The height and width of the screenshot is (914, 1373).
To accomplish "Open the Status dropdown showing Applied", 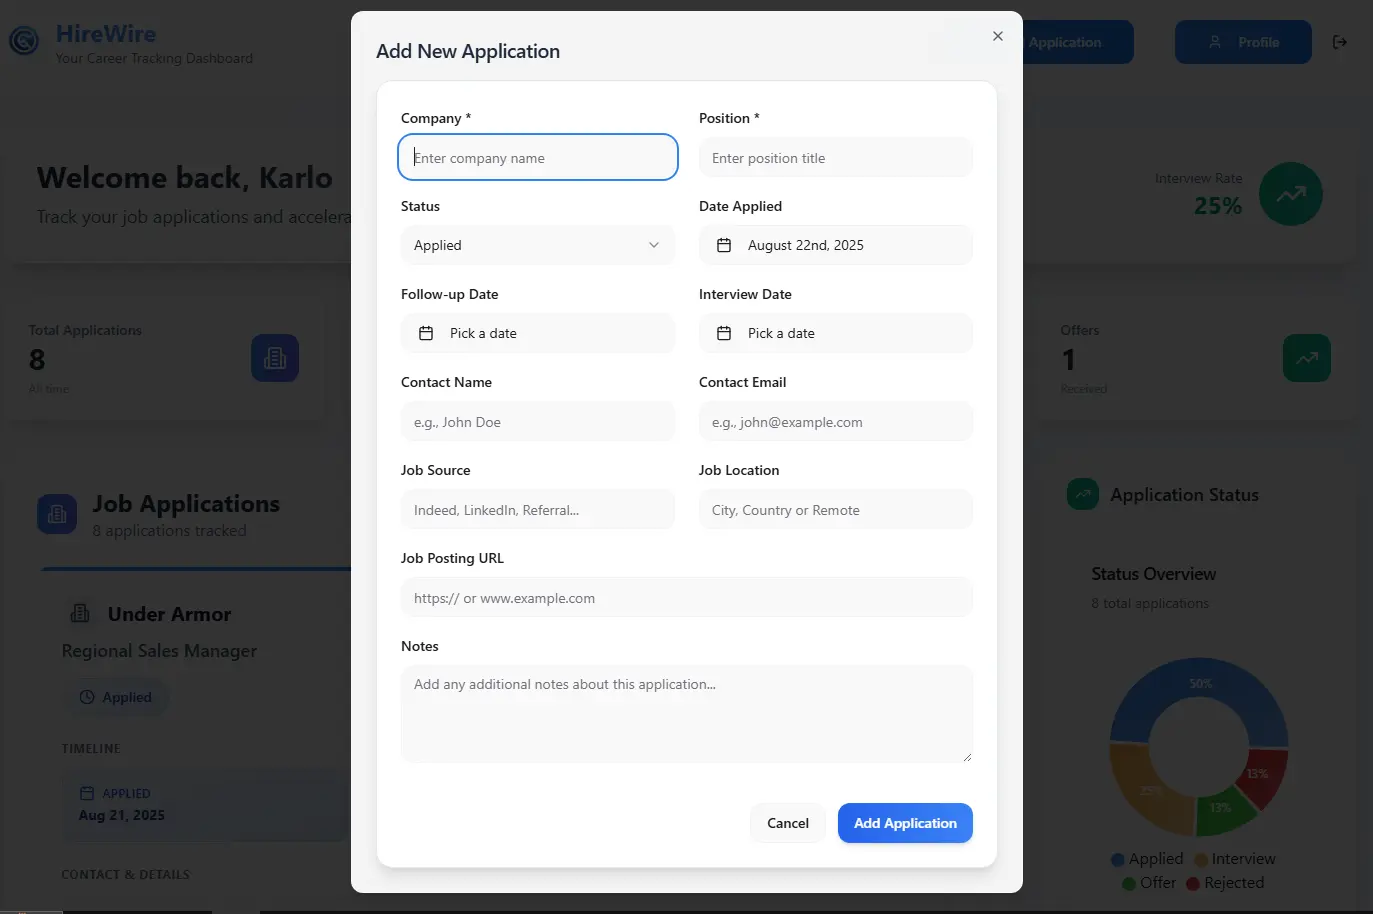I will [x=538, y=245].
